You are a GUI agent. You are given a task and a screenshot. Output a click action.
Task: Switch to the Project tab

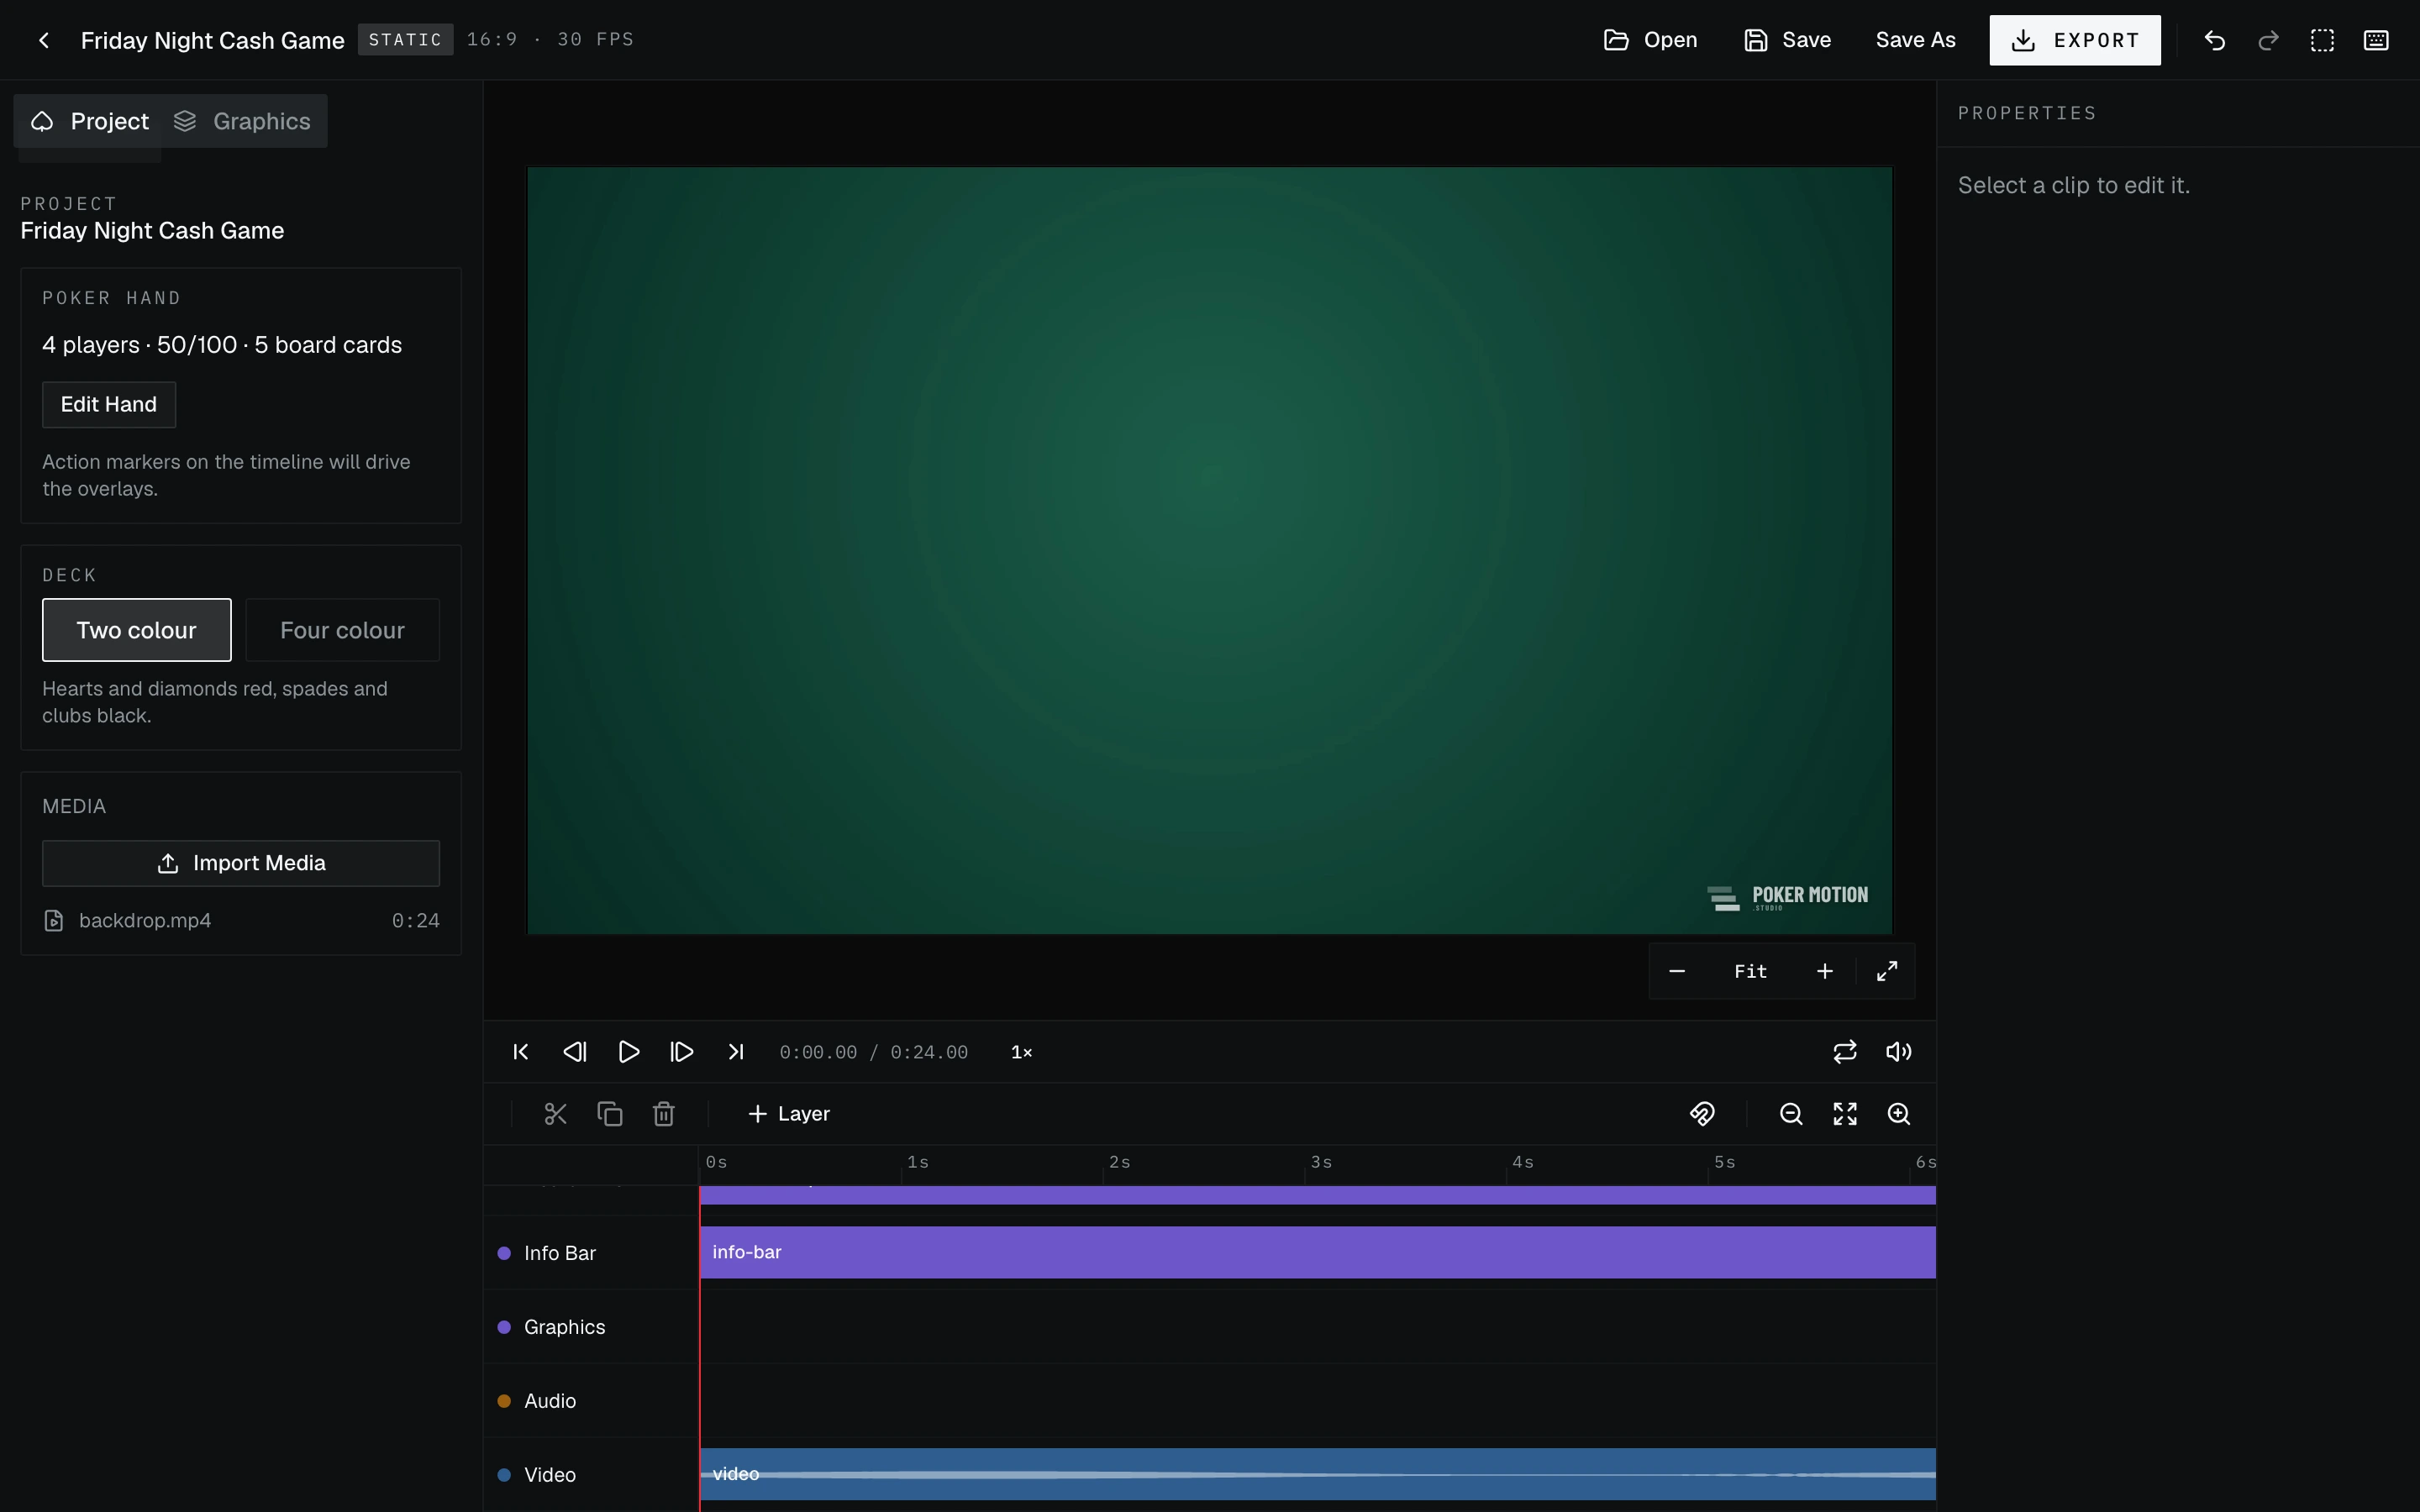tap(90, 121)
